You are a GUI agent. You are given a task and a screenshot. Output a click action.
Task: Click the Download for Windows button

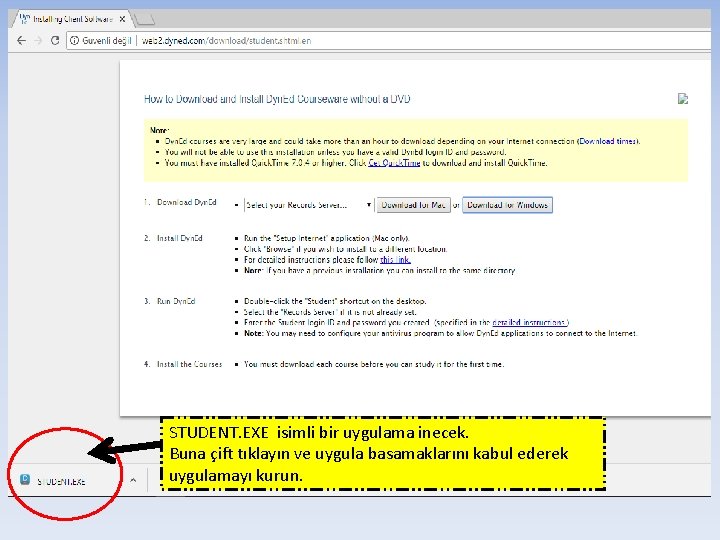click(507, 205)
